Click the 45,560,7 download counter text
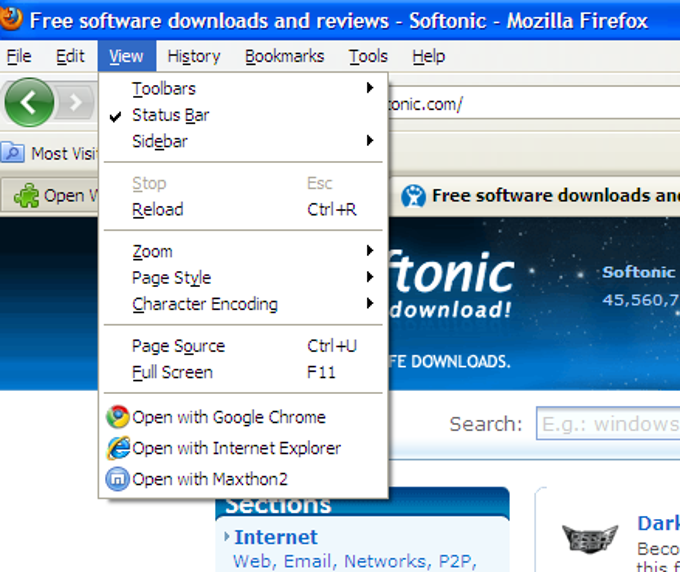 click(641, 300)
